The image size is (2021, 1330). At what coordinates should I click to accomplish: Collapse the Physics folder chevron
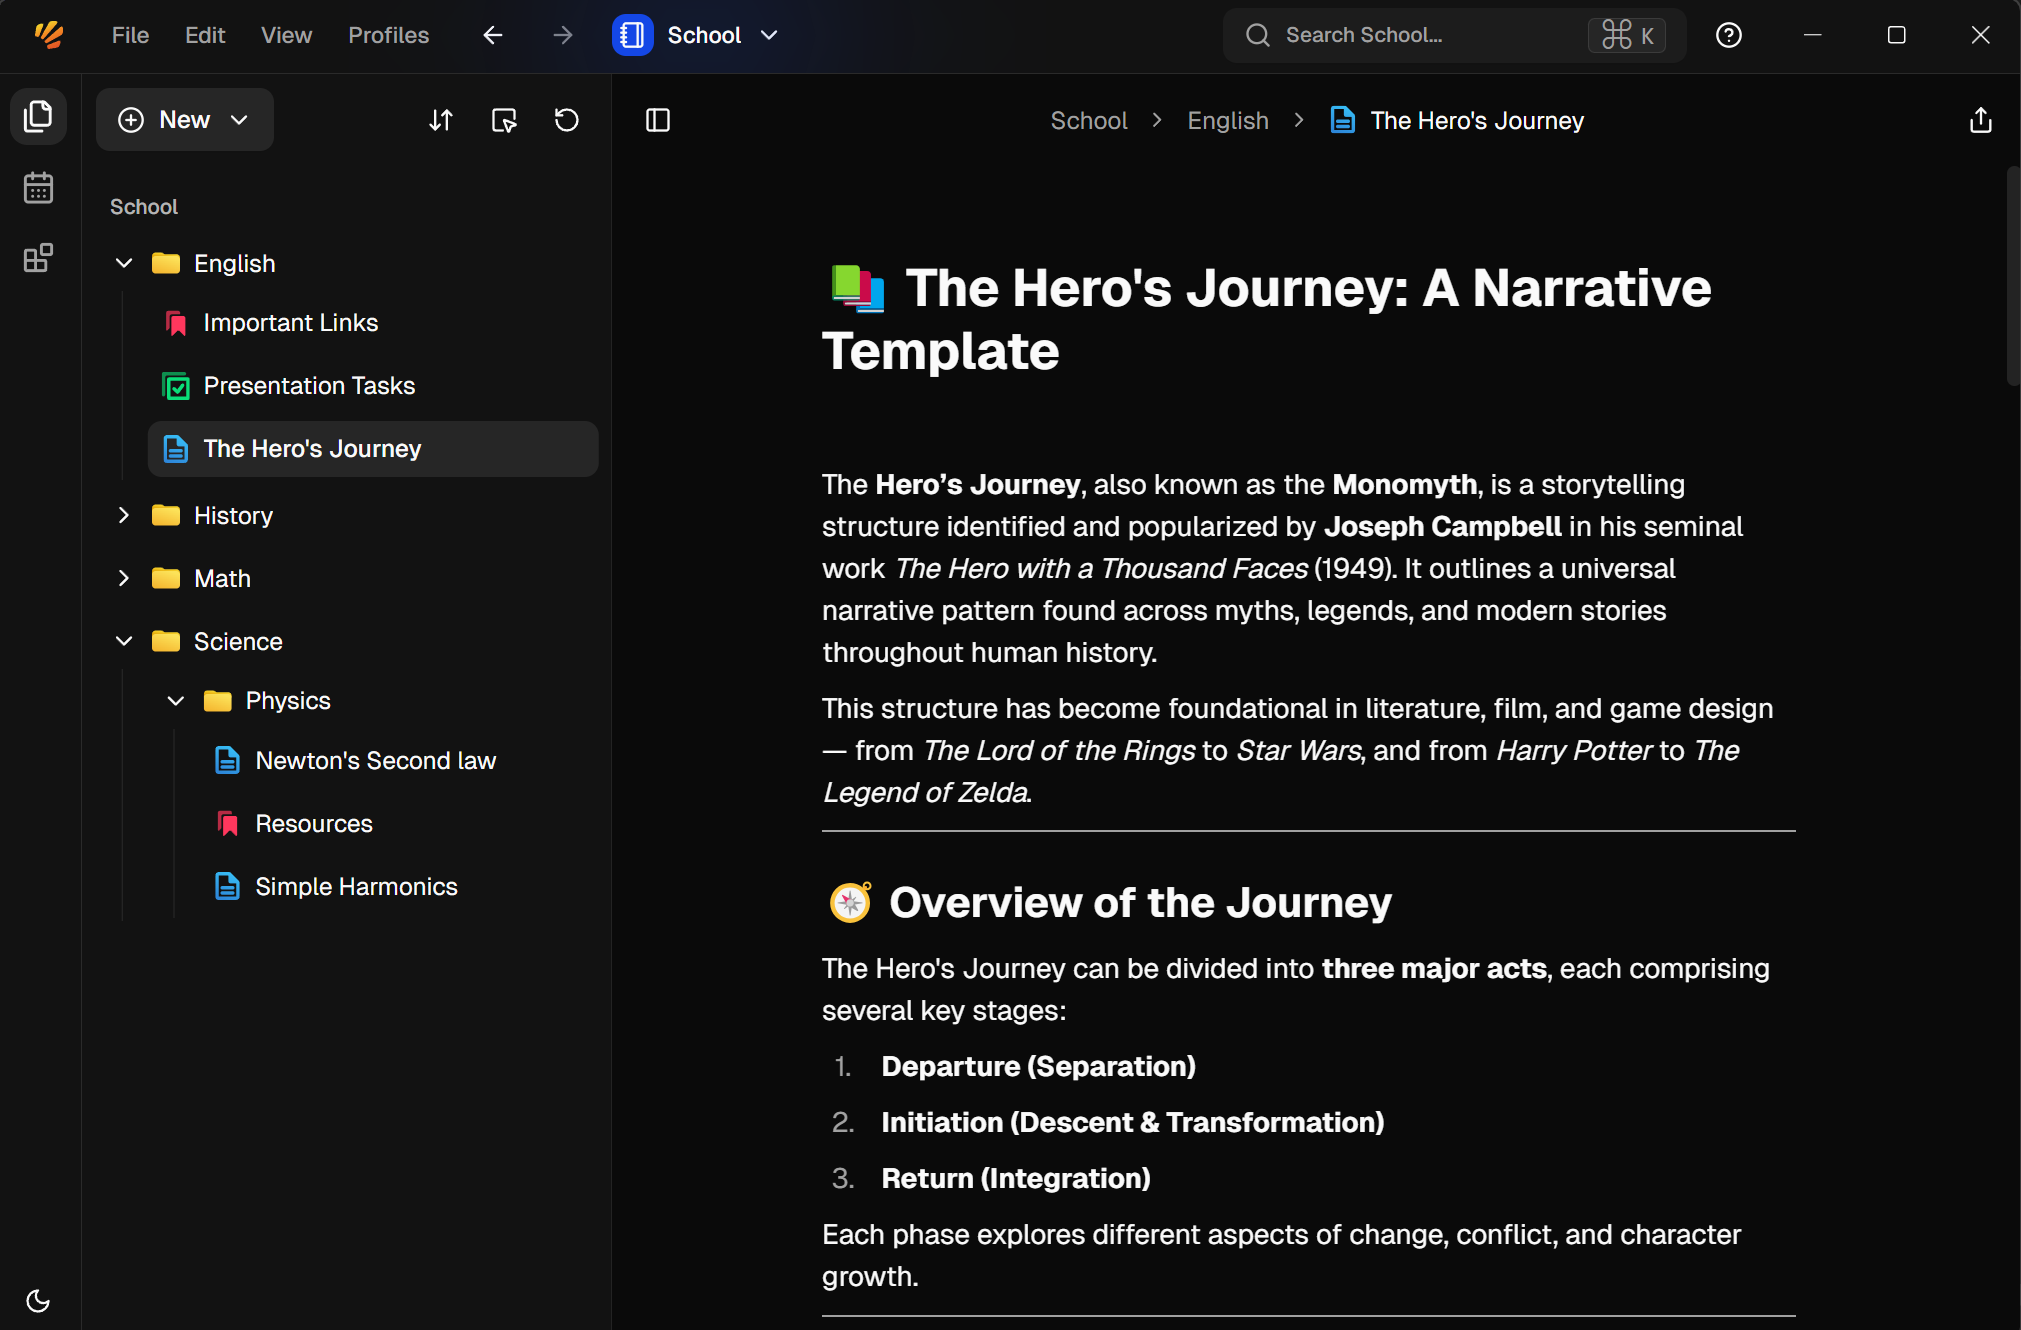point(176,701)
